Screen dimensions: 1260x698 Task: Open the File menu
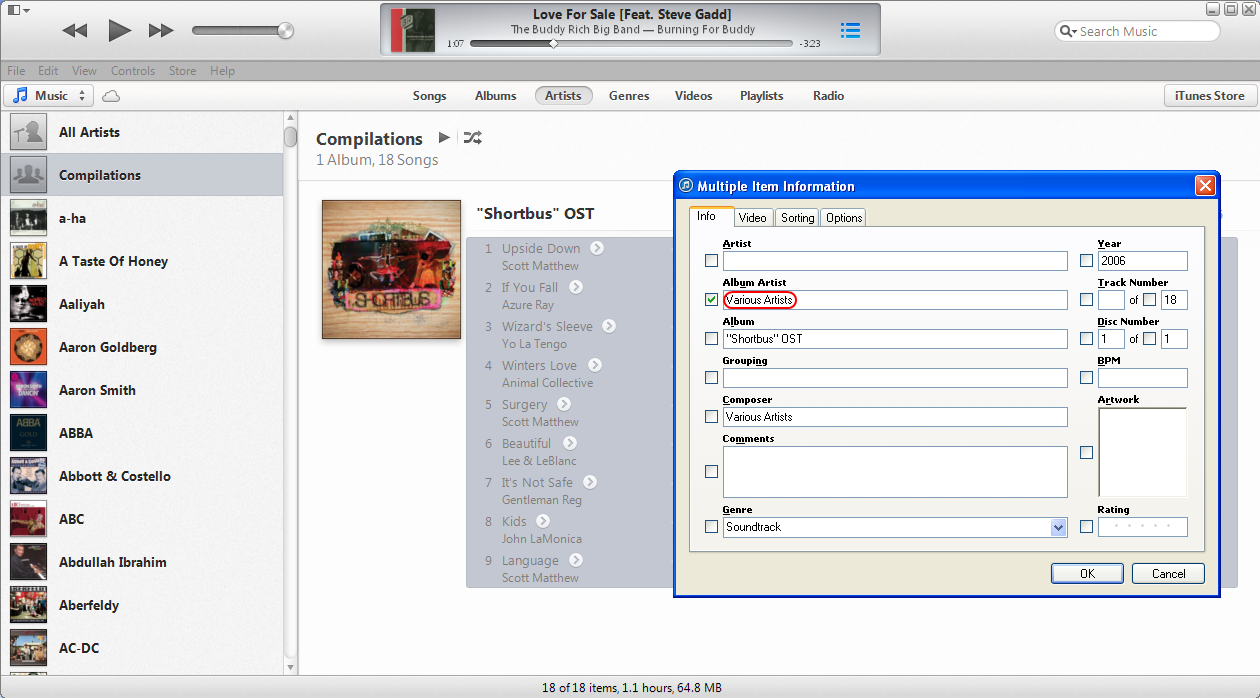point(16,71)
